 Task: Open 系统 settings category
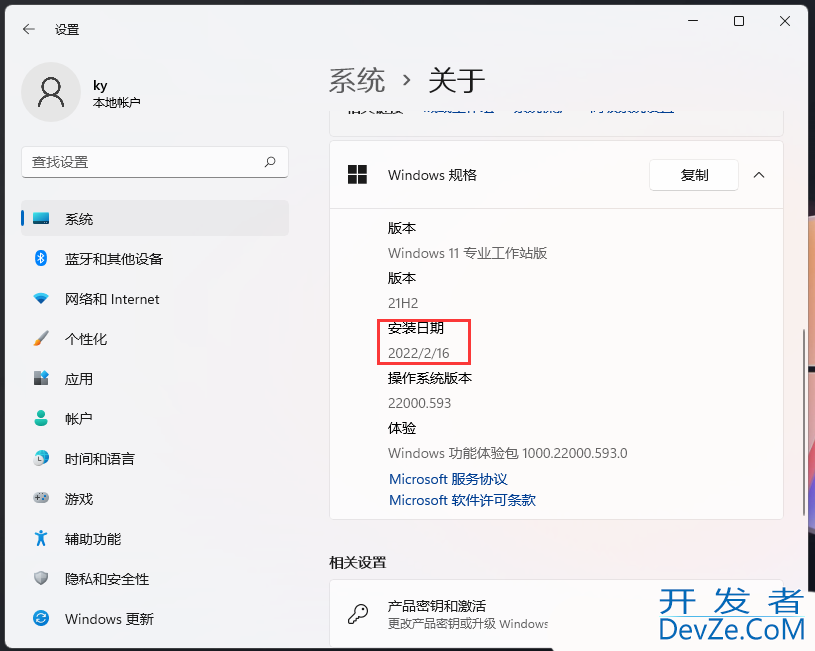coord(155,218)
